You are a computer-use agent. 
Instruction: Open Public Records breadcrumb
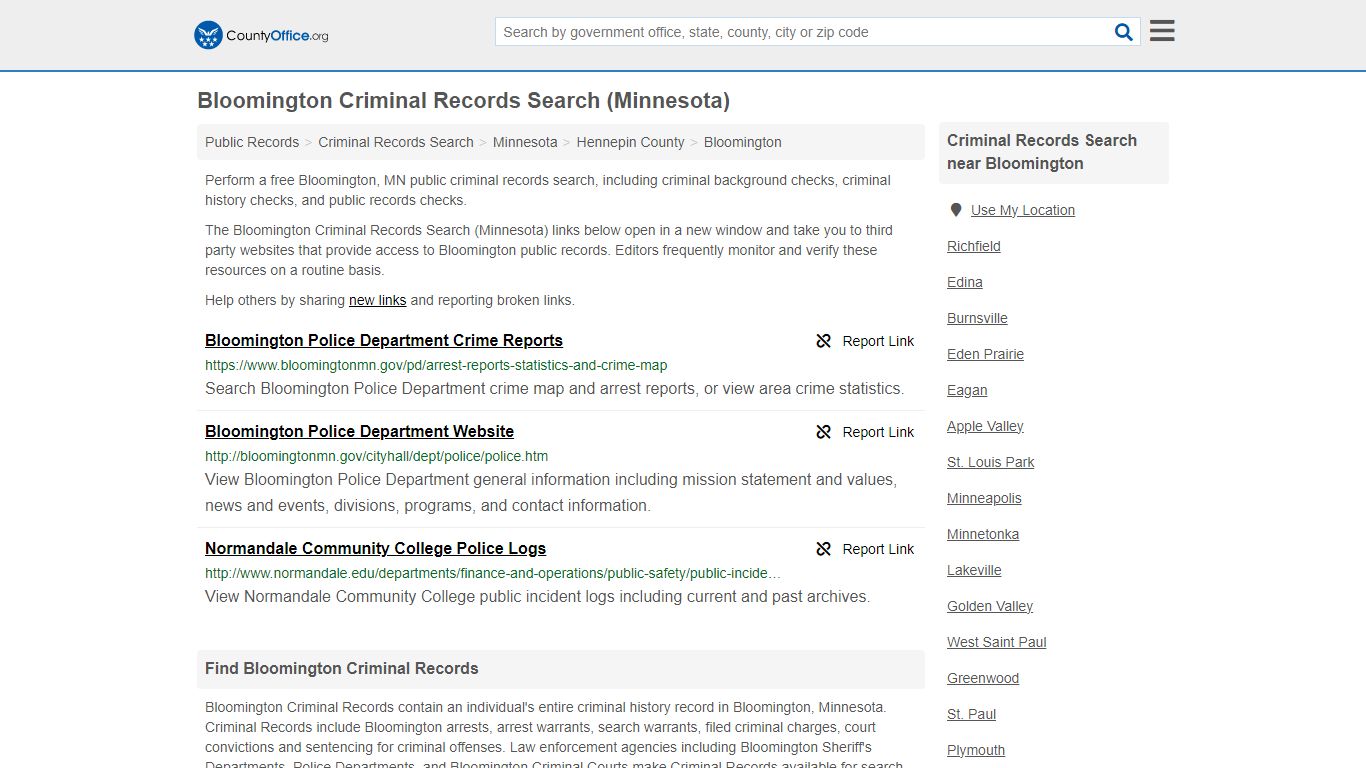252,142
